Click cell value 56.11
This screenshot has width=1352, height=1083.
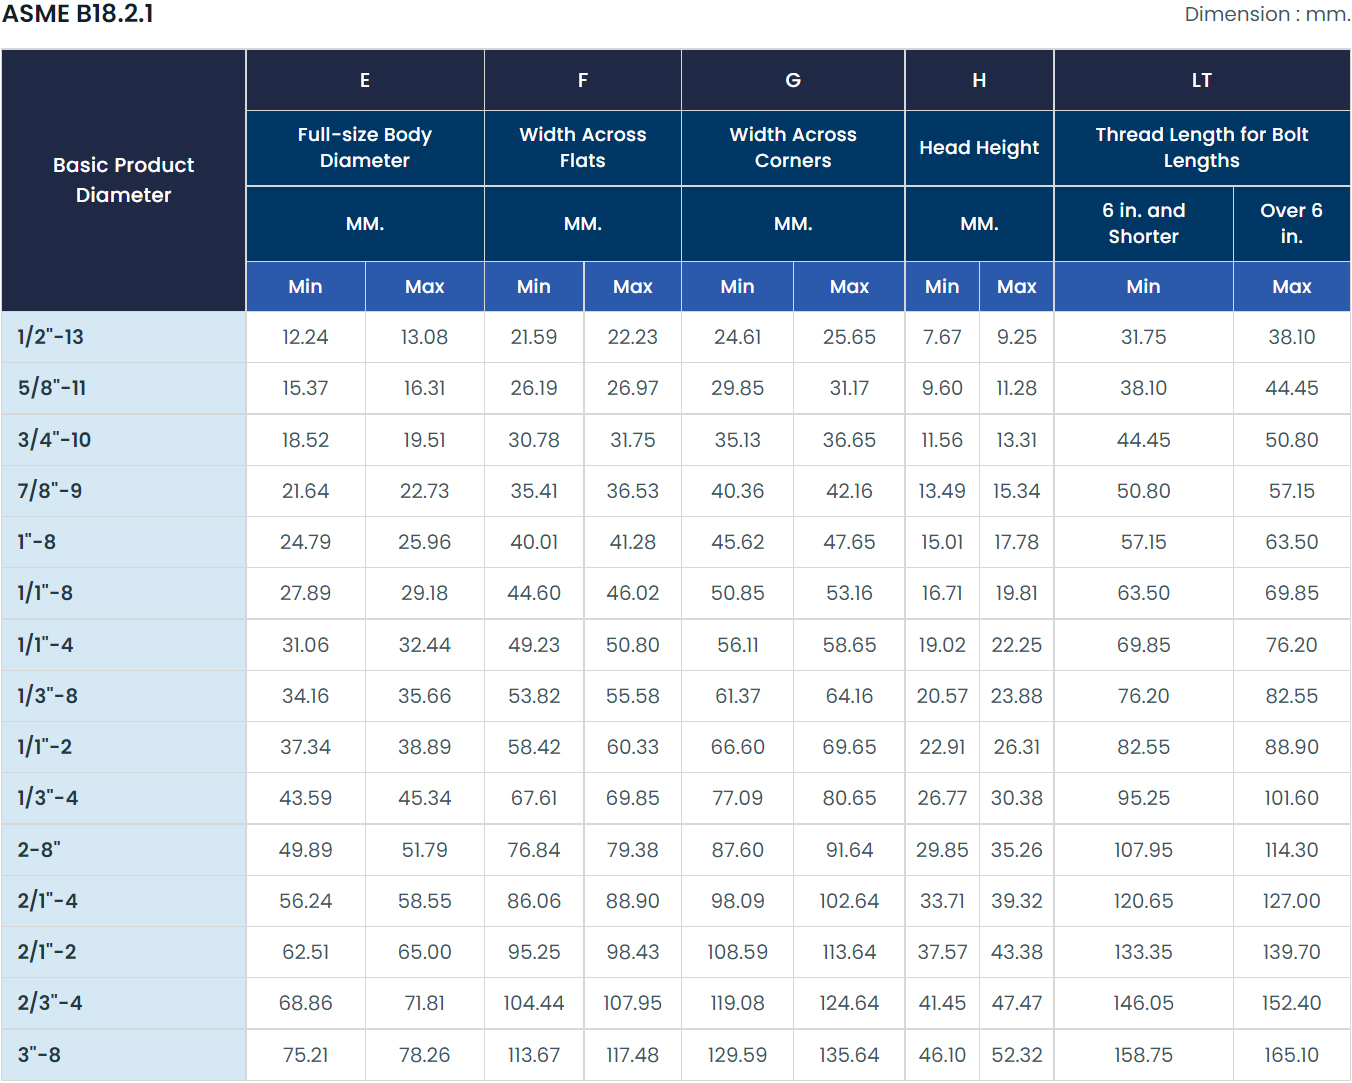click(x=737, y=645)
